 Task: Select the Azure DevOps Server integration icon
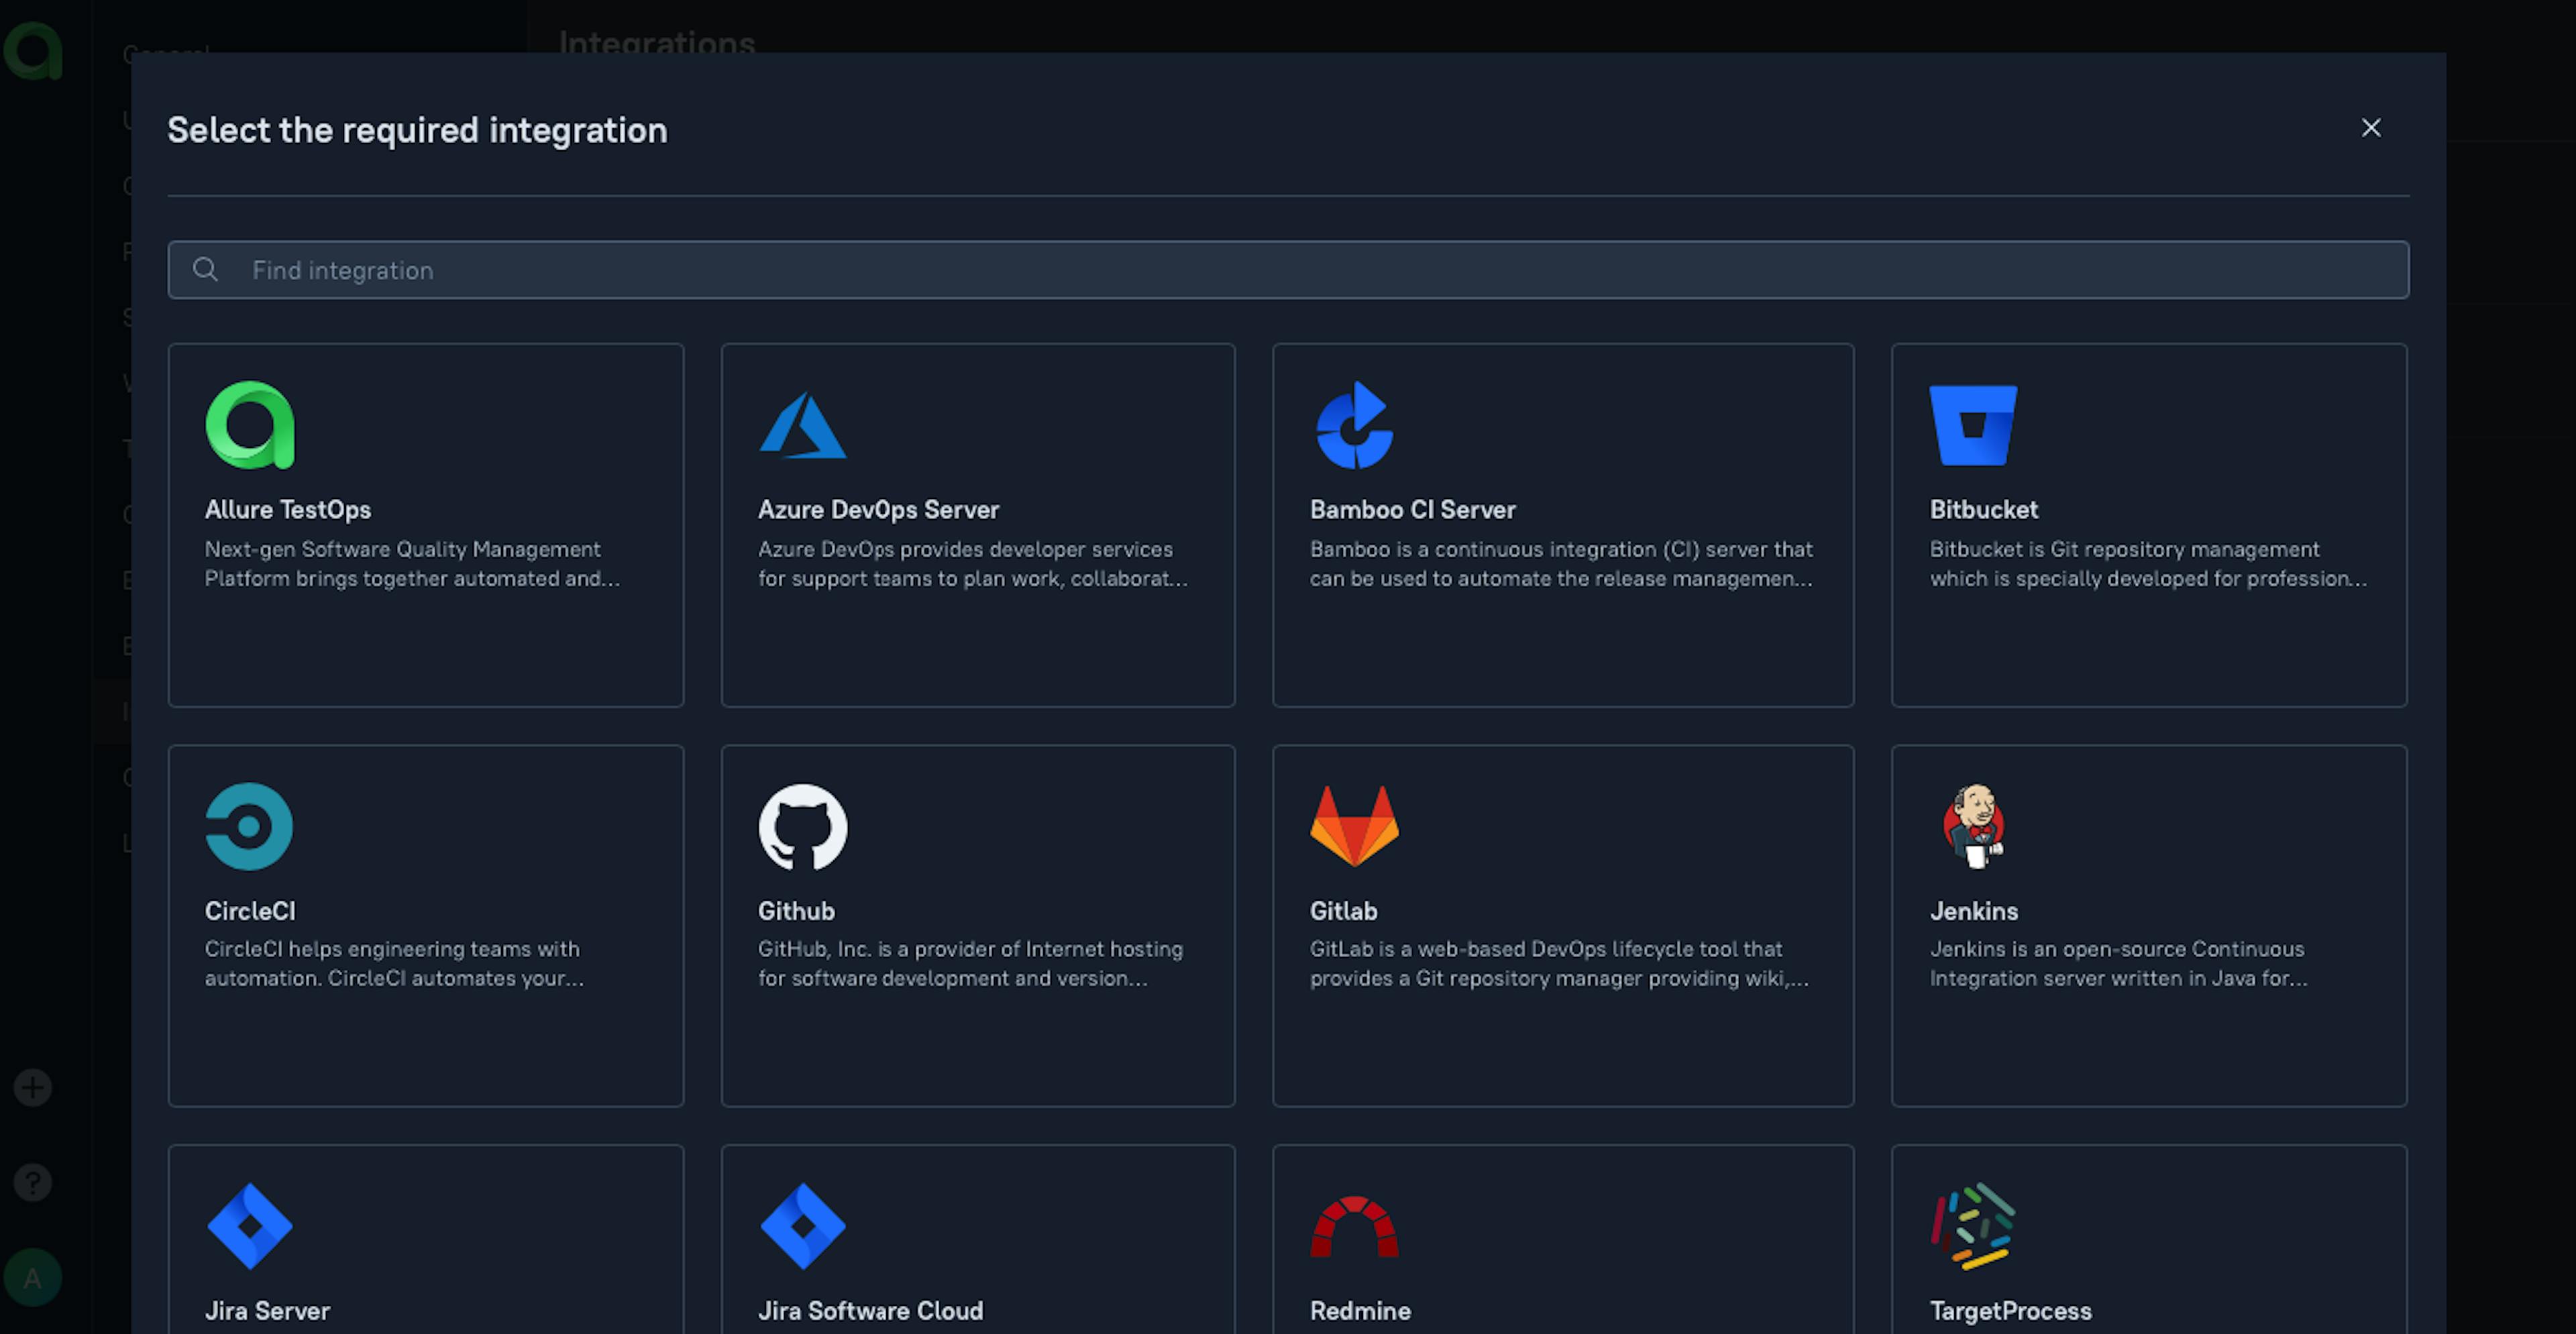pos(803,424)
